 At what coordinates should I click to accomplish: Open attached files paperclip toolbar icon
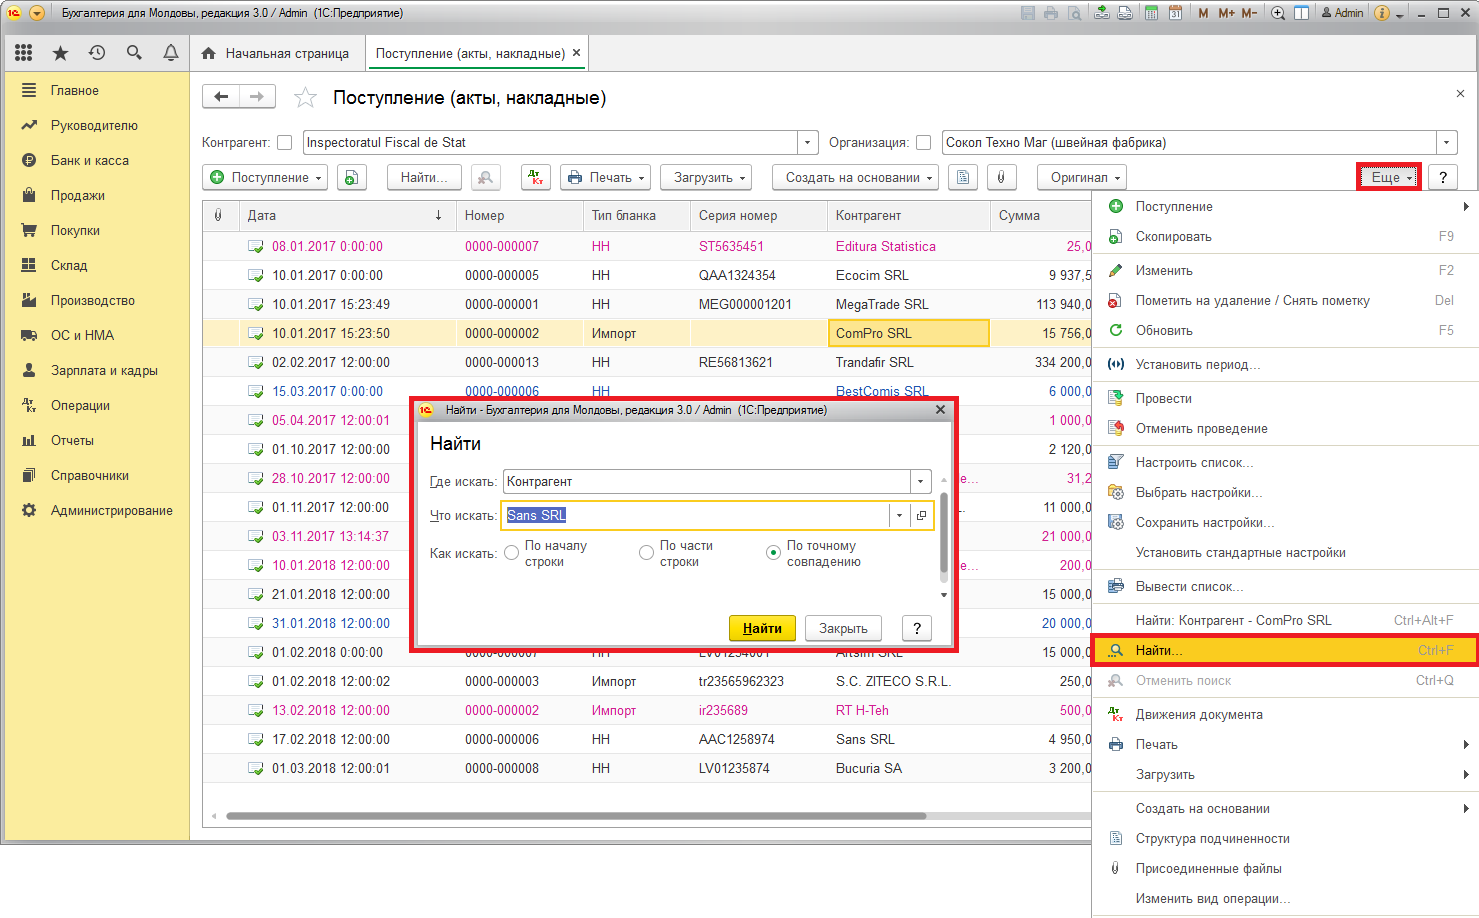point(1001,177)
